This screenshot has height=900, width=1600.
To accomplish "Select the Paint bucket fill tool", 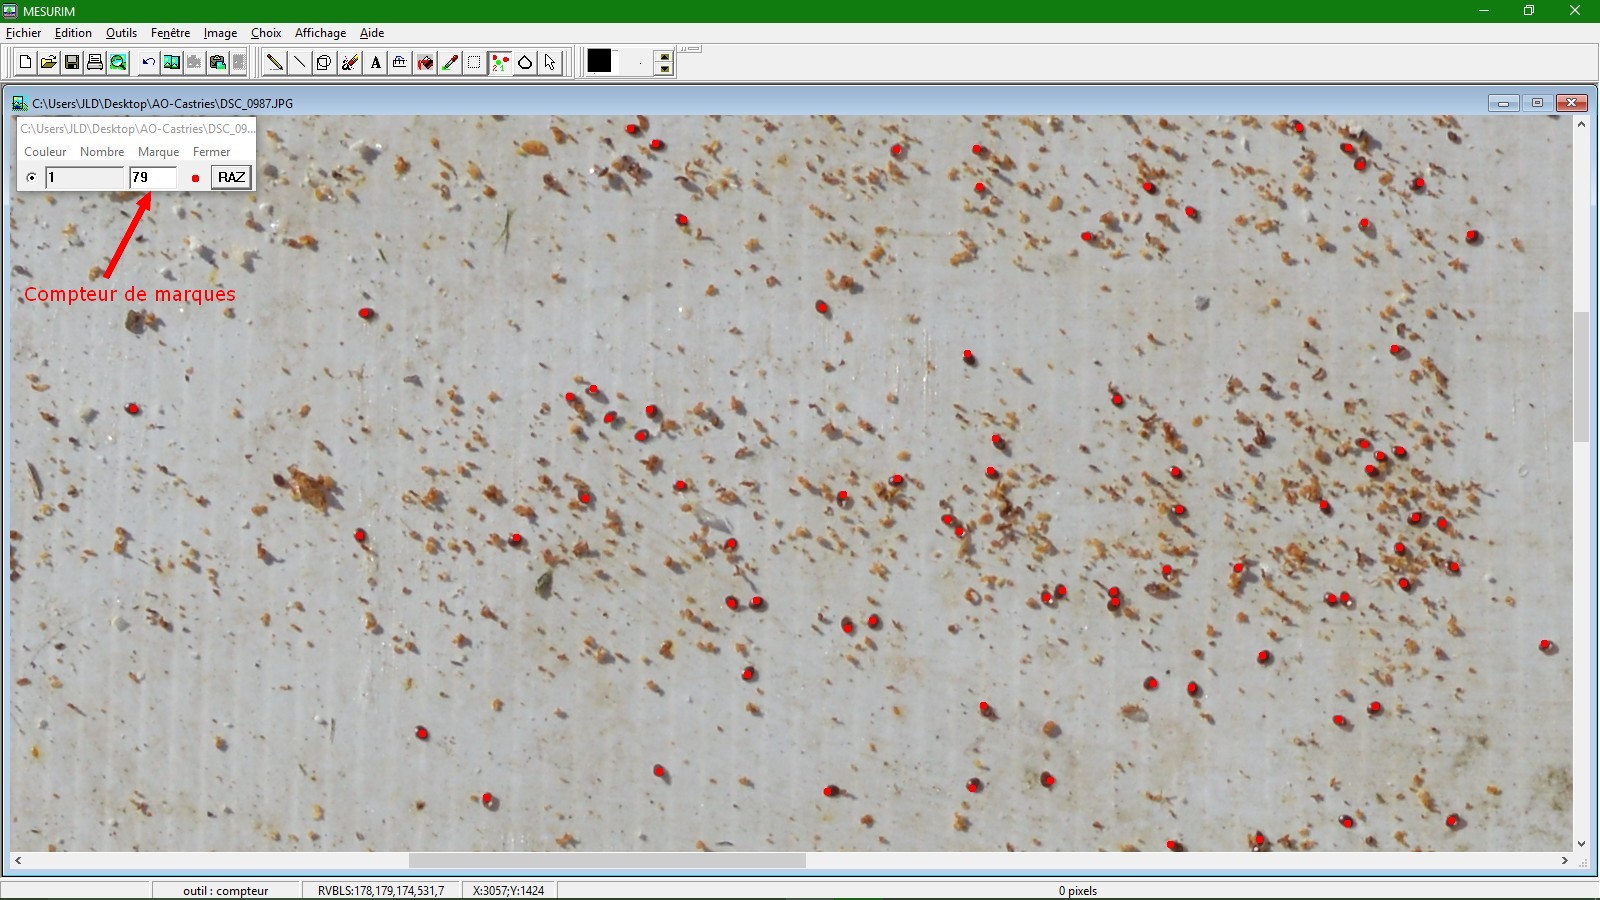I will [425, 63].
